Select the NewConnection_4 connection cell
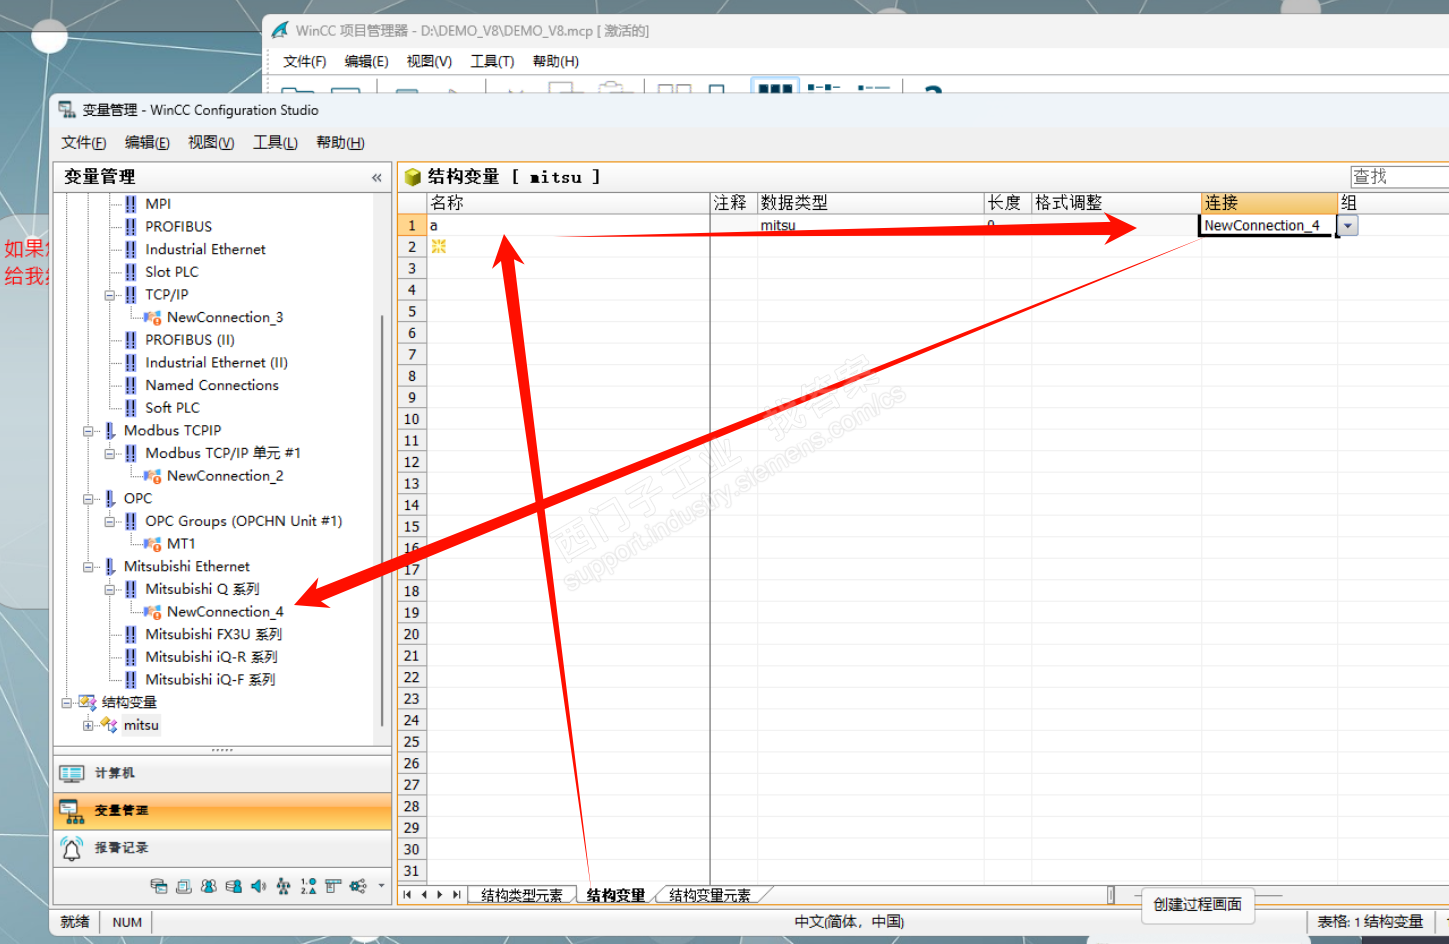This screenshot has height=944, width=1449. pos(1268,226)
